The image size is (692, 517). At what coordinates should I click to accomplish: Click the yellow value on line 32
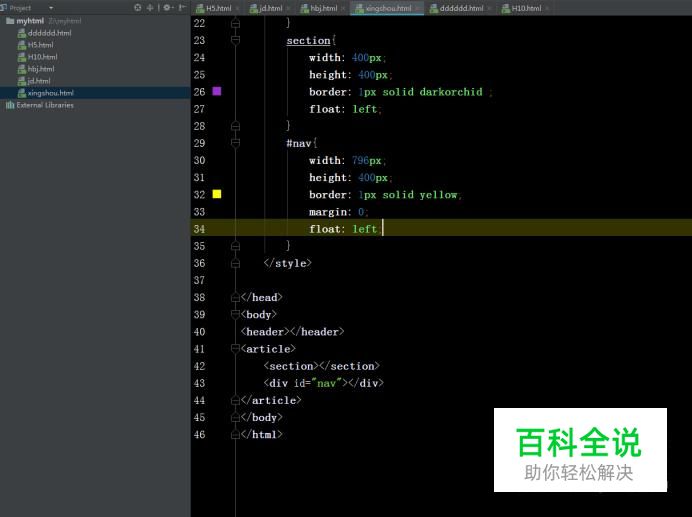coord(439,195)
